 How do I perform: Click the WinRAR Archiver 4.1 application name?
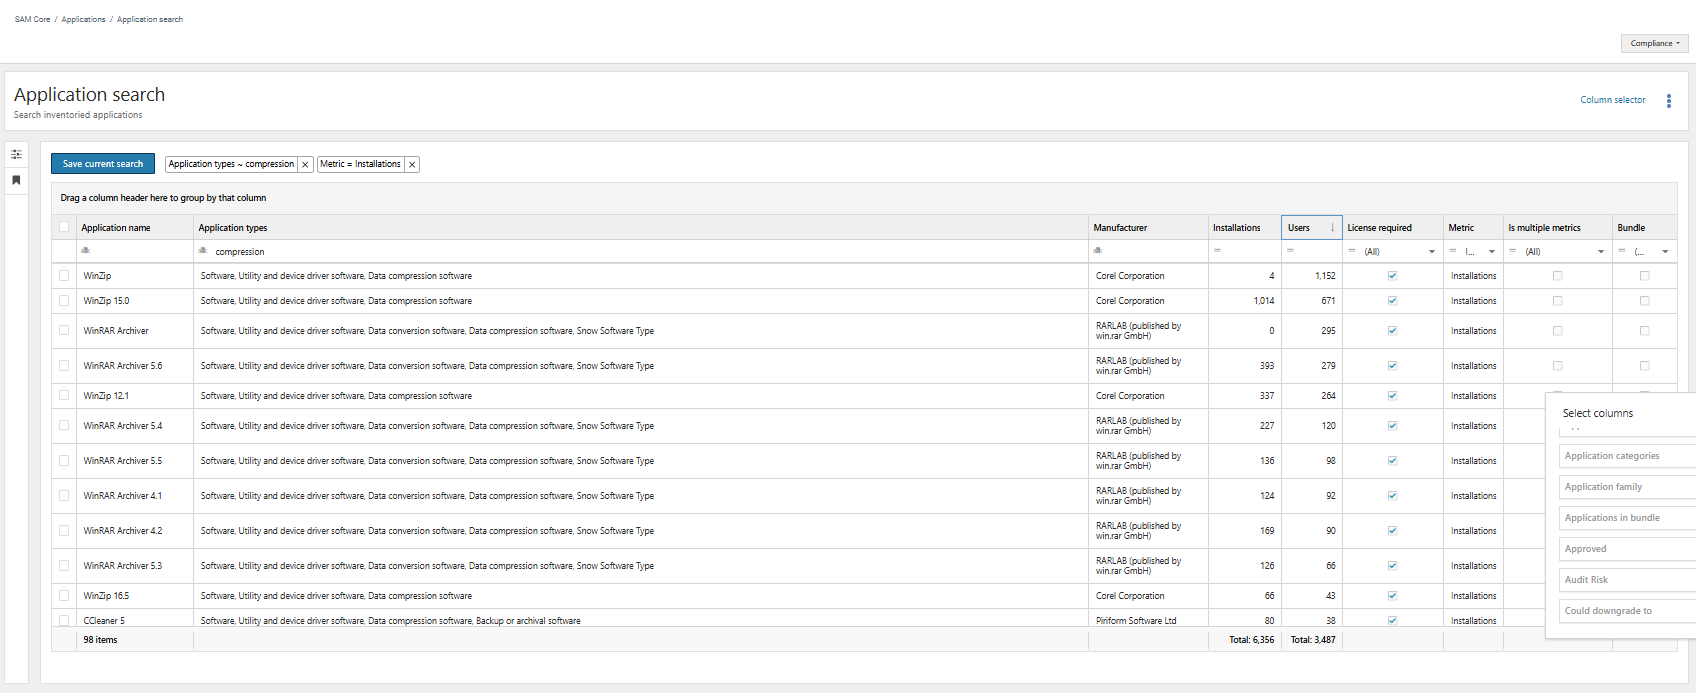click(x=122, y=496)
